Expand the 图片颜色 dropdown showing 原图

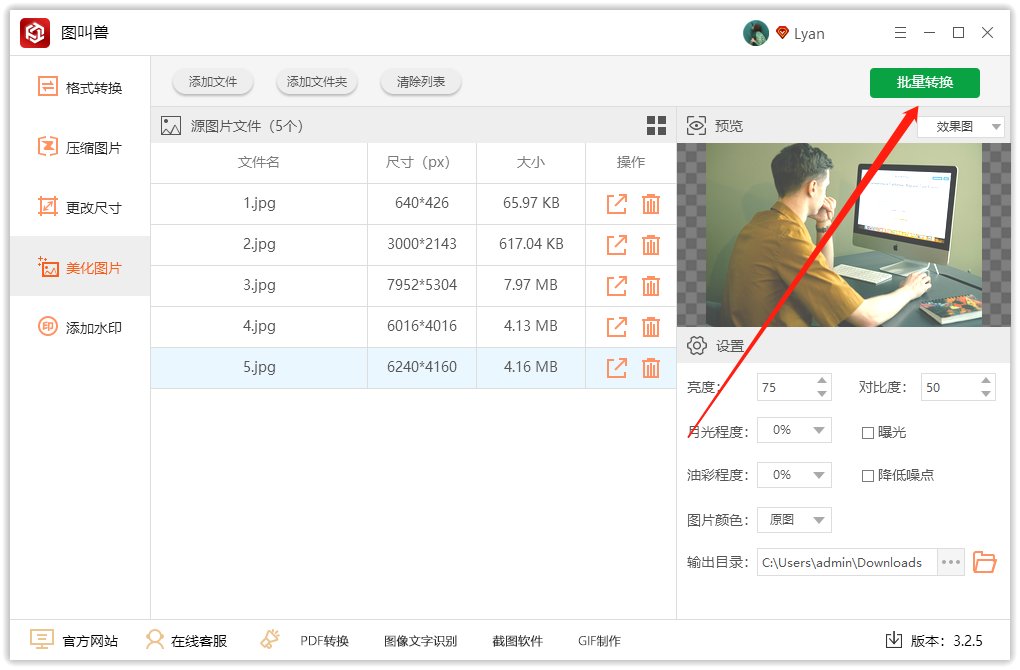(794, 520)
